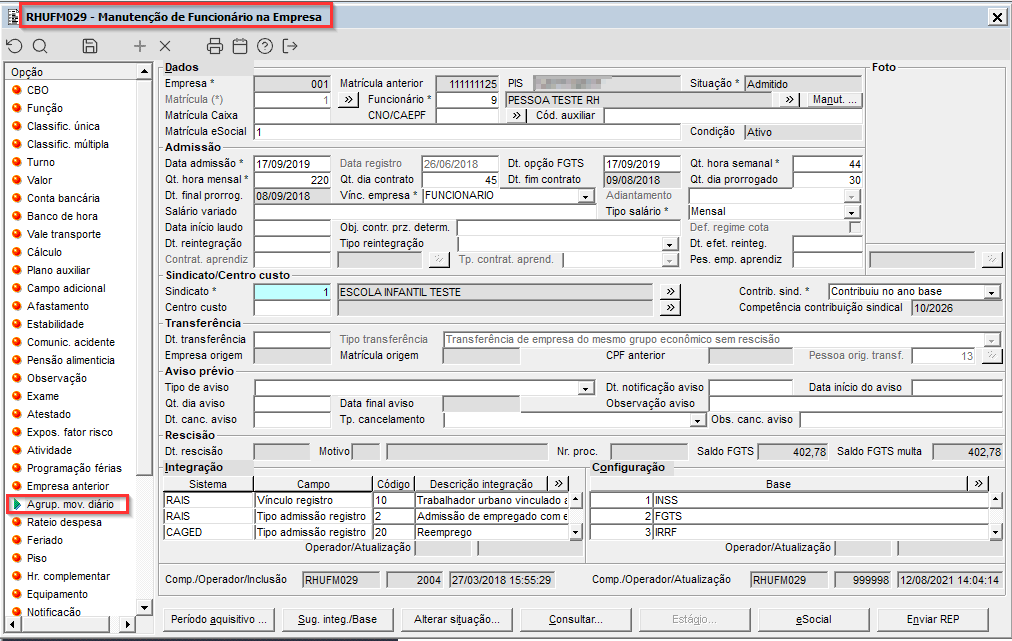Viewport: 1012px width, 641px height.
Task: Open Sindicato lookup arrow beside ESCOLA INFANTIL TESTE
Action: (671, 292)
